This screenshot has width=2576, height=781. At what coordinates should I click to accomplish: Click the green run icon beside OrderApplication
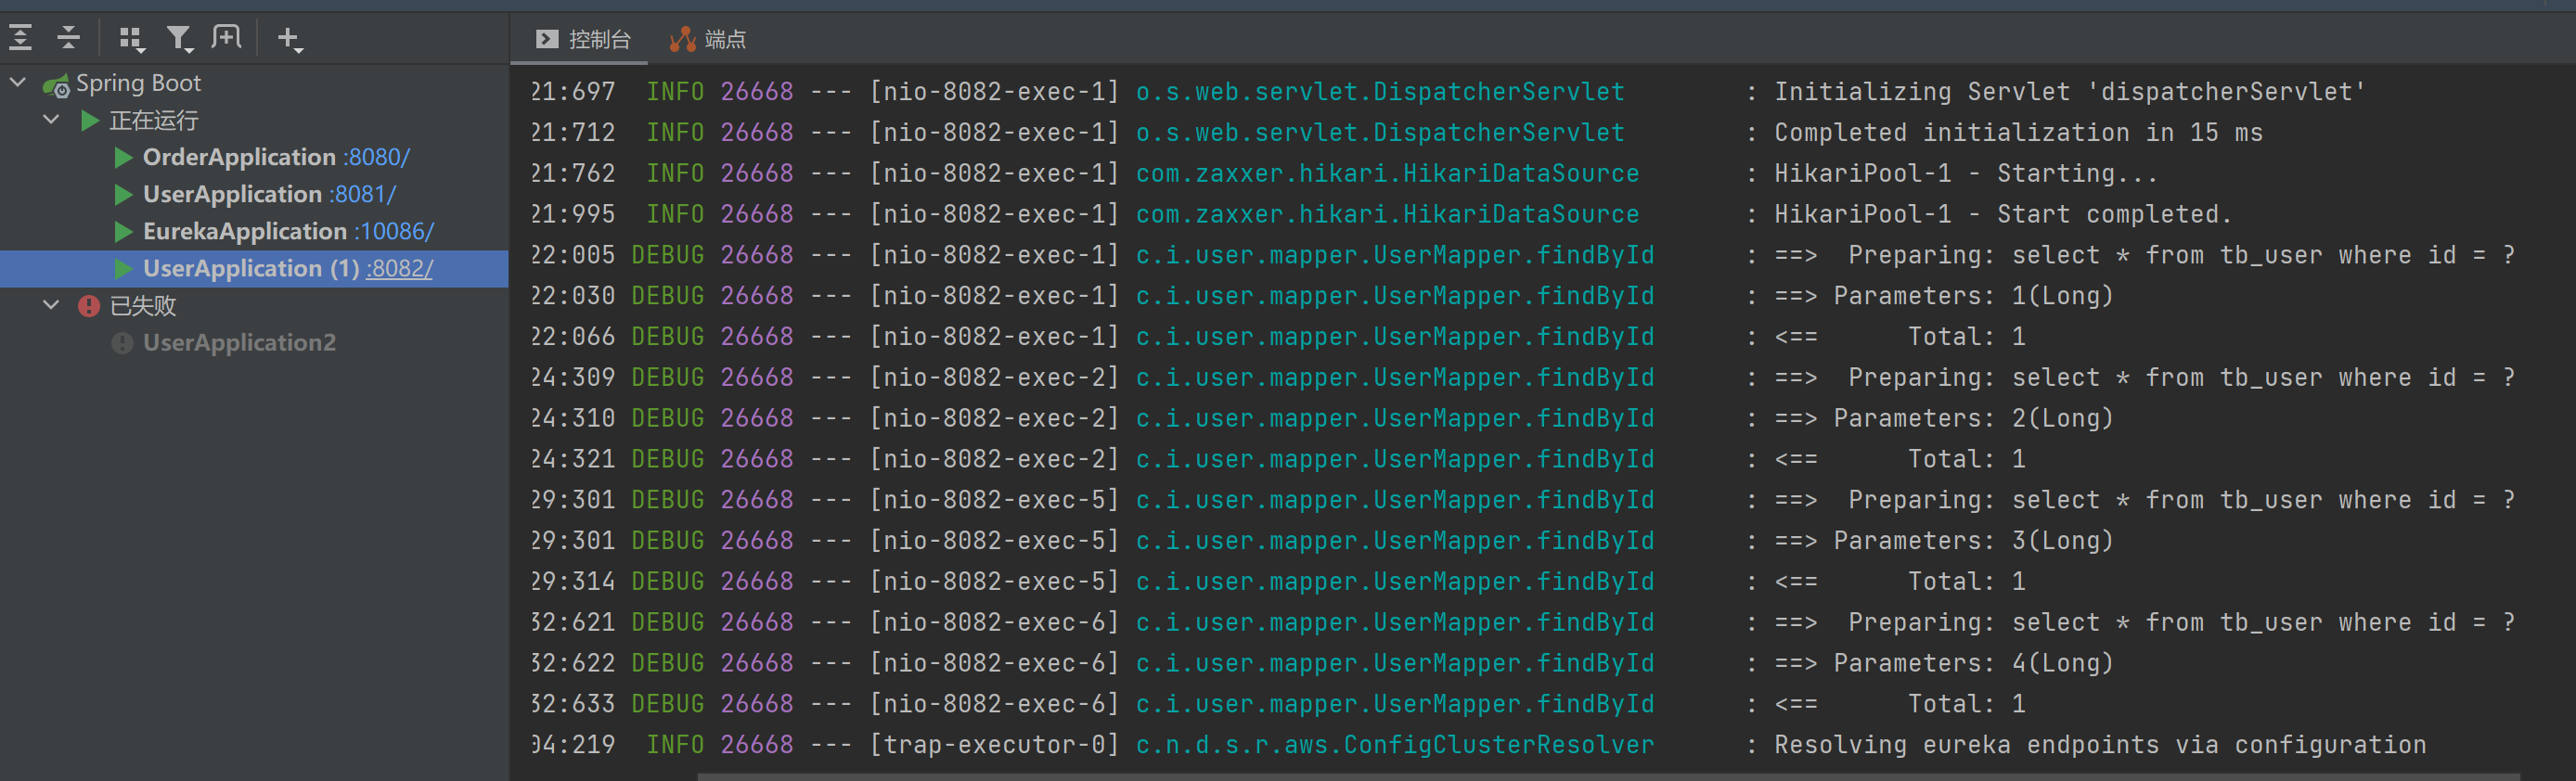tap(124, 157)
